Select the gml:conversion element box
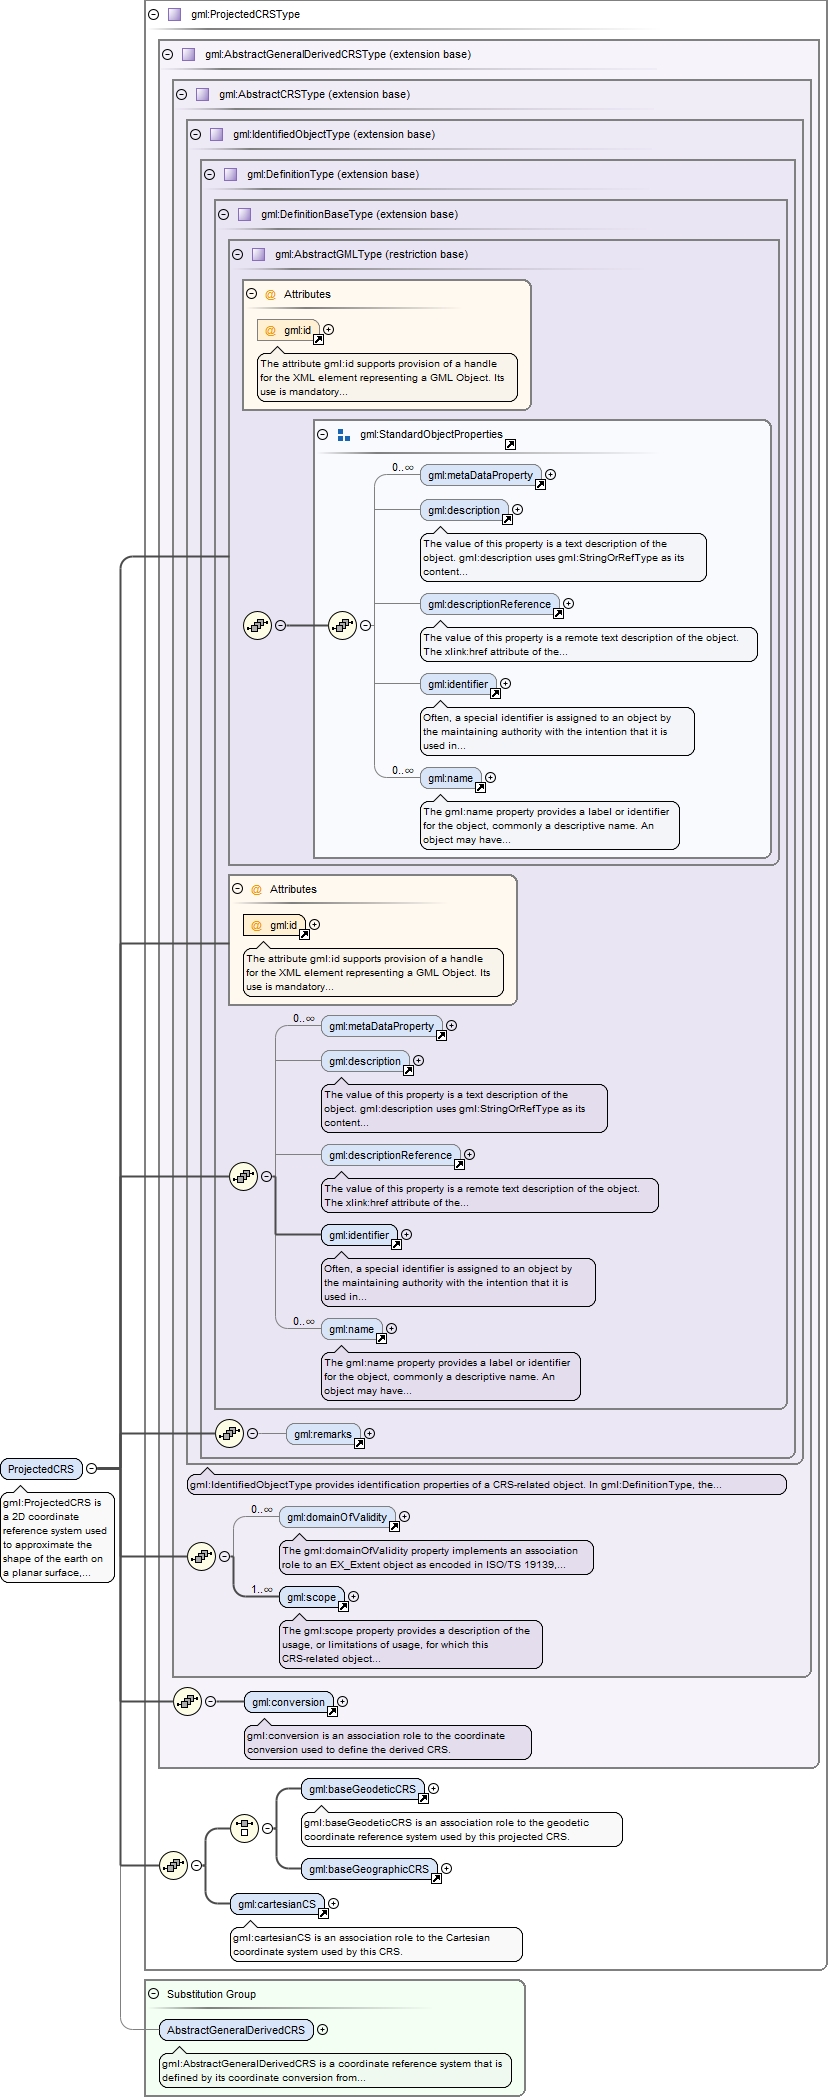This screenshot has height=2098, width=829. pos(288,1702)
